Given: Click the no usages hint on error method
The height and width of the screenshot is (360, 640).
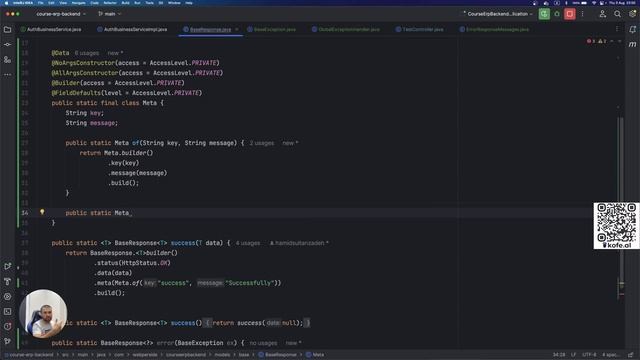Looking at the screenshot, I should [263, 343].
